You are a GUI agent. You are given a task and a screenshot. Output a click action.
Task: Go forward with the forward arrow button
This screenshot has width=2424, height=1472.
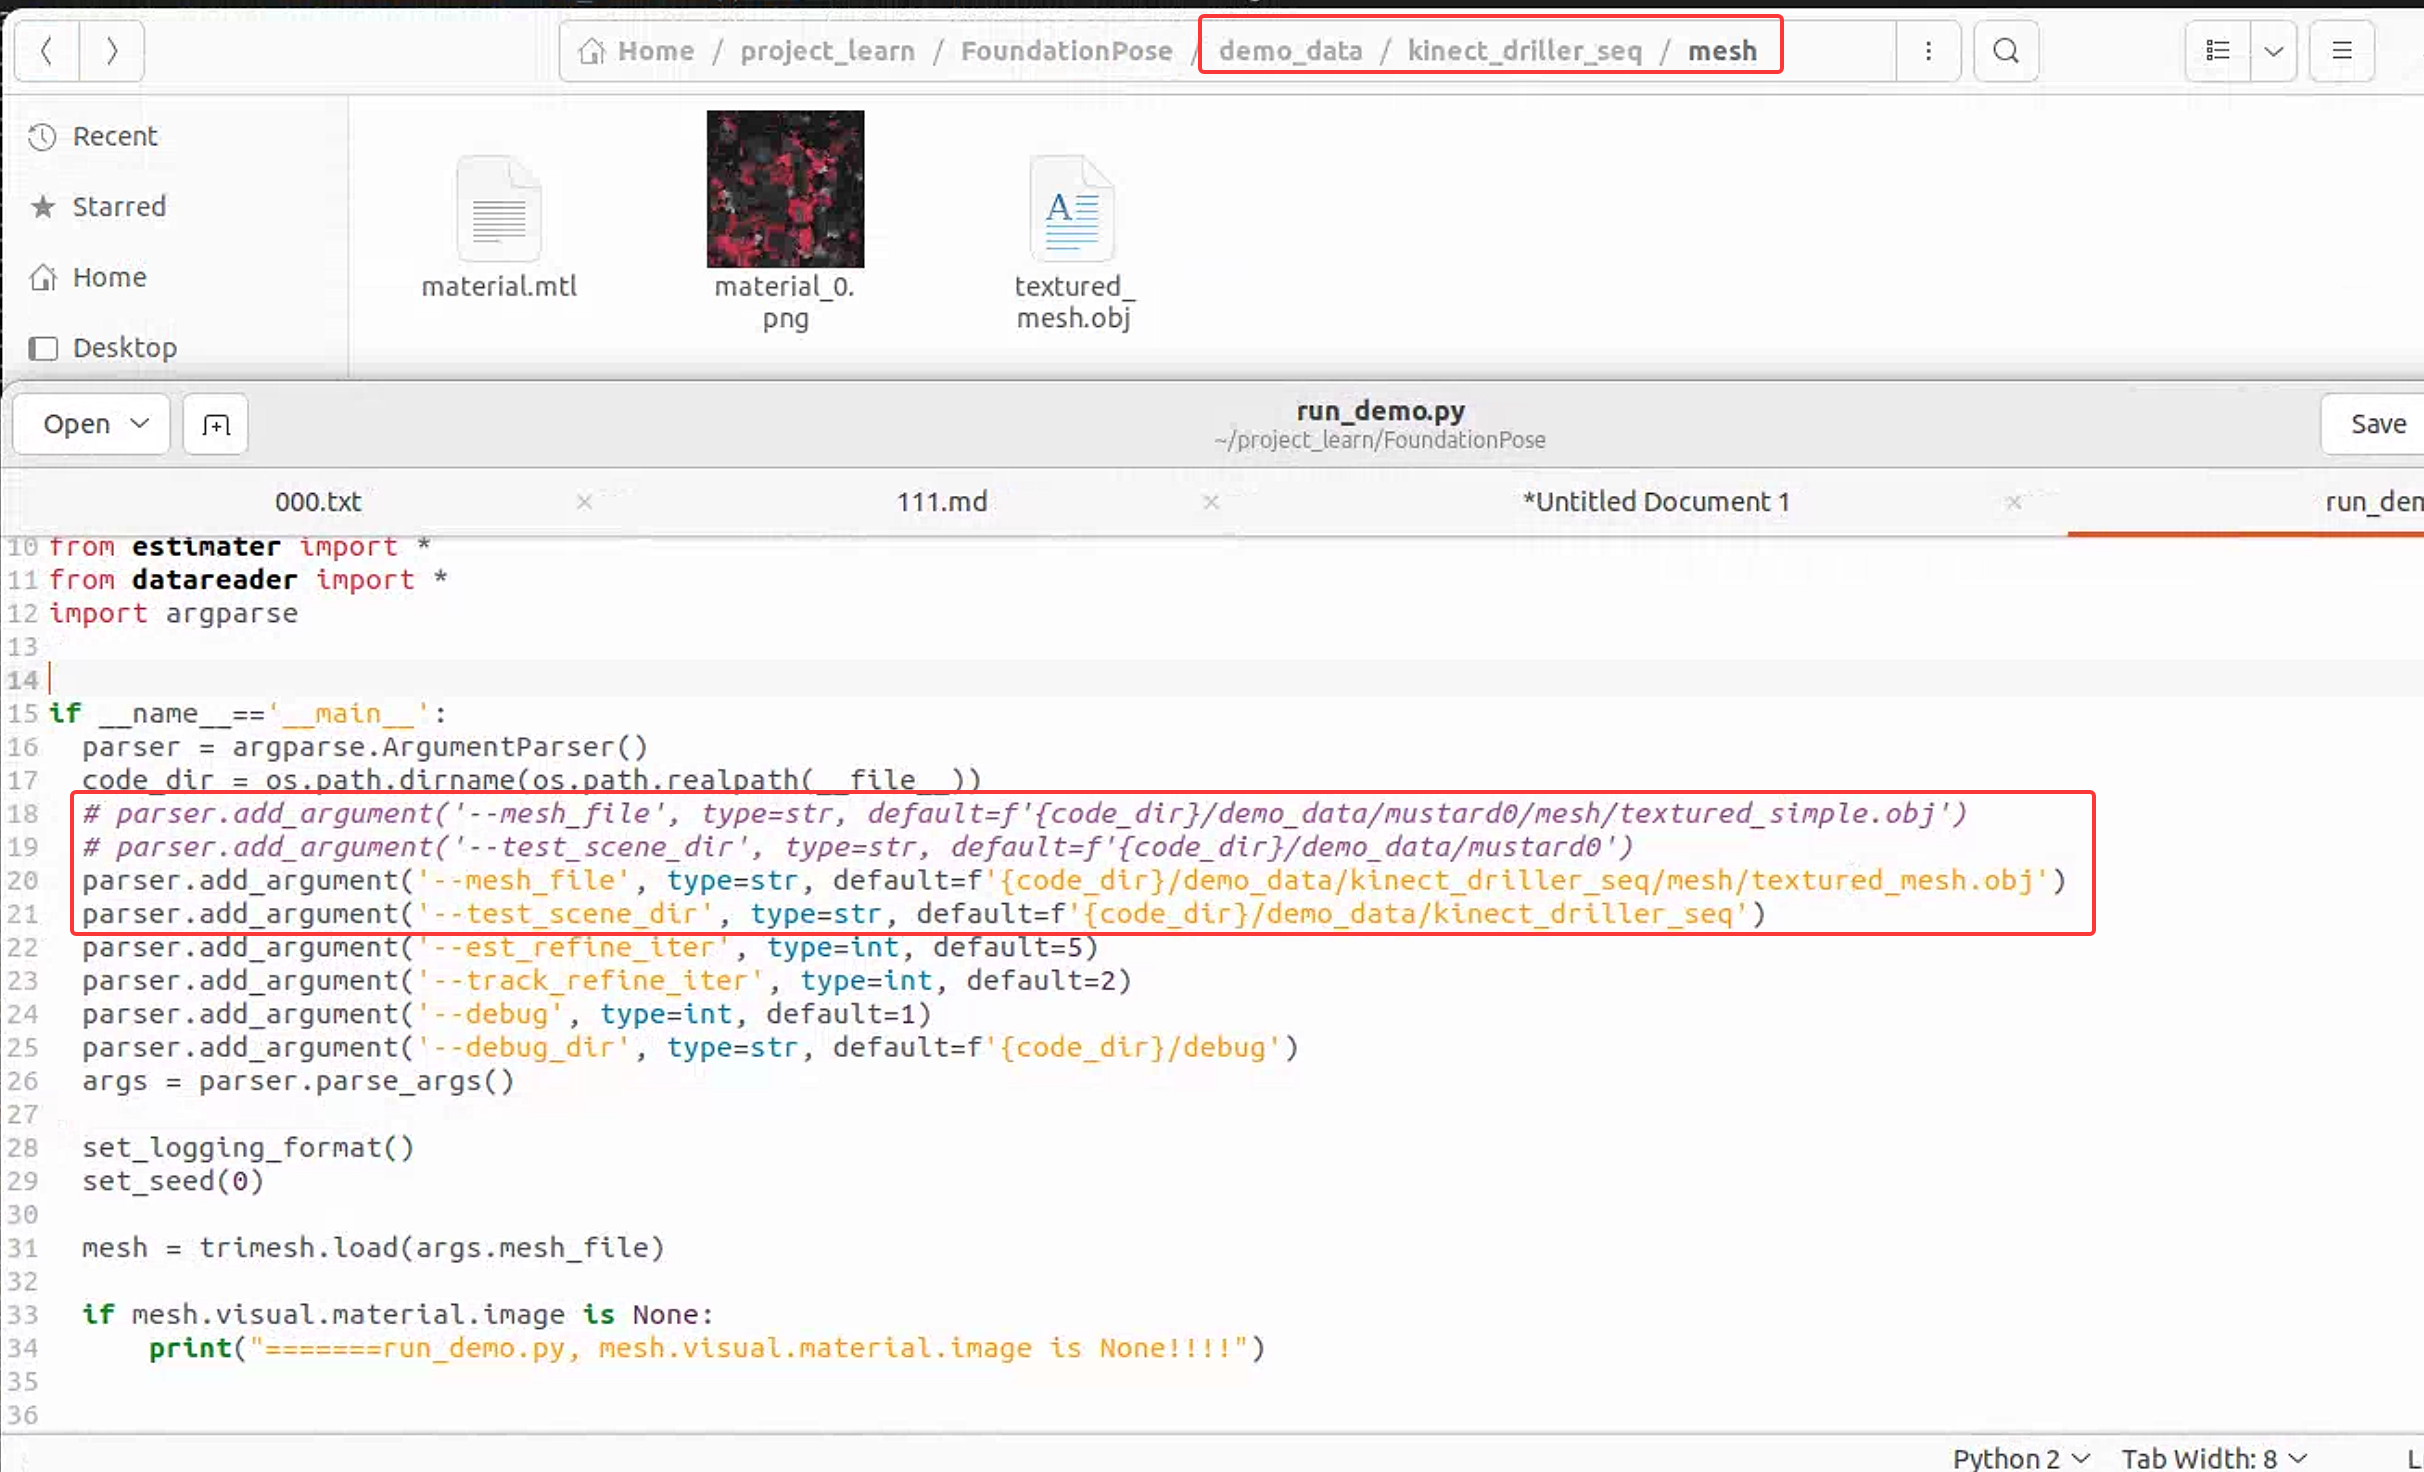111,50
